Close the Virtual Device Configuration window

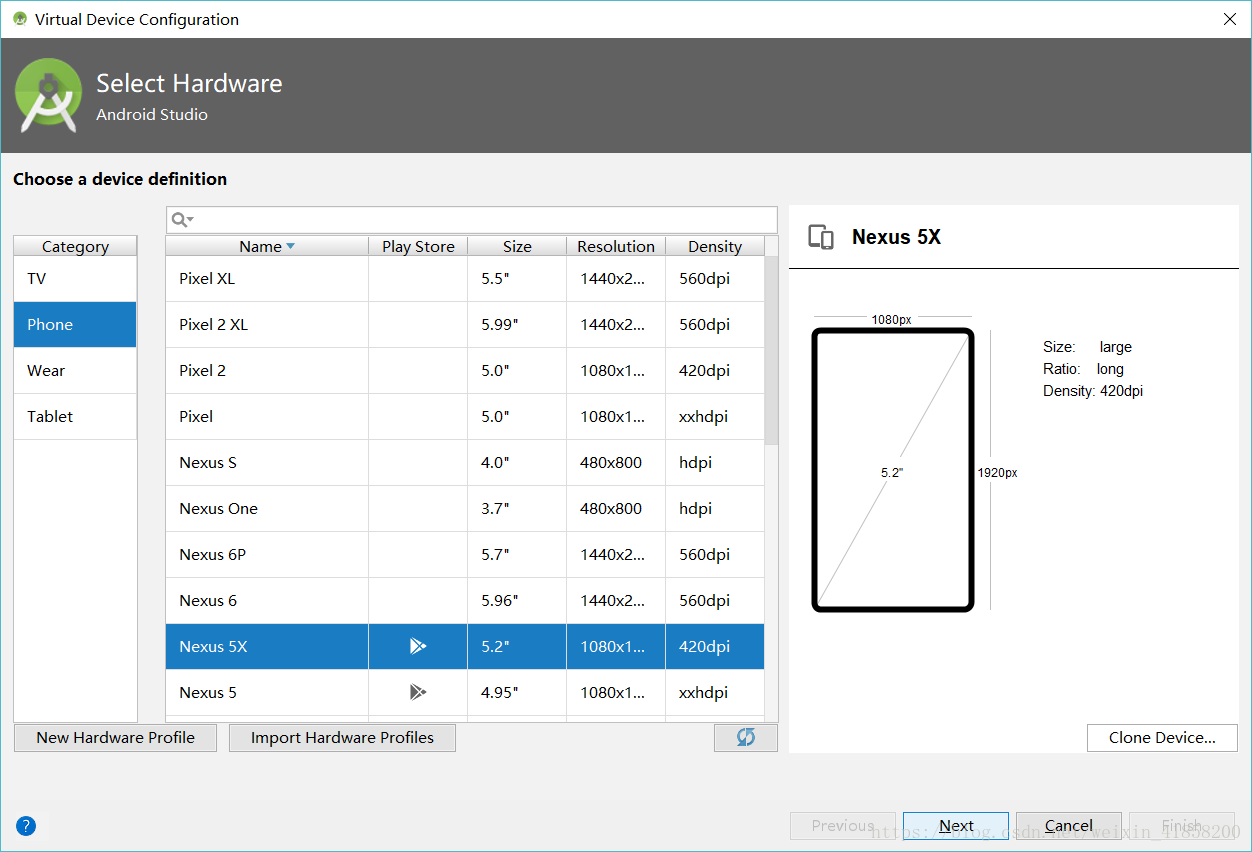1229,19
